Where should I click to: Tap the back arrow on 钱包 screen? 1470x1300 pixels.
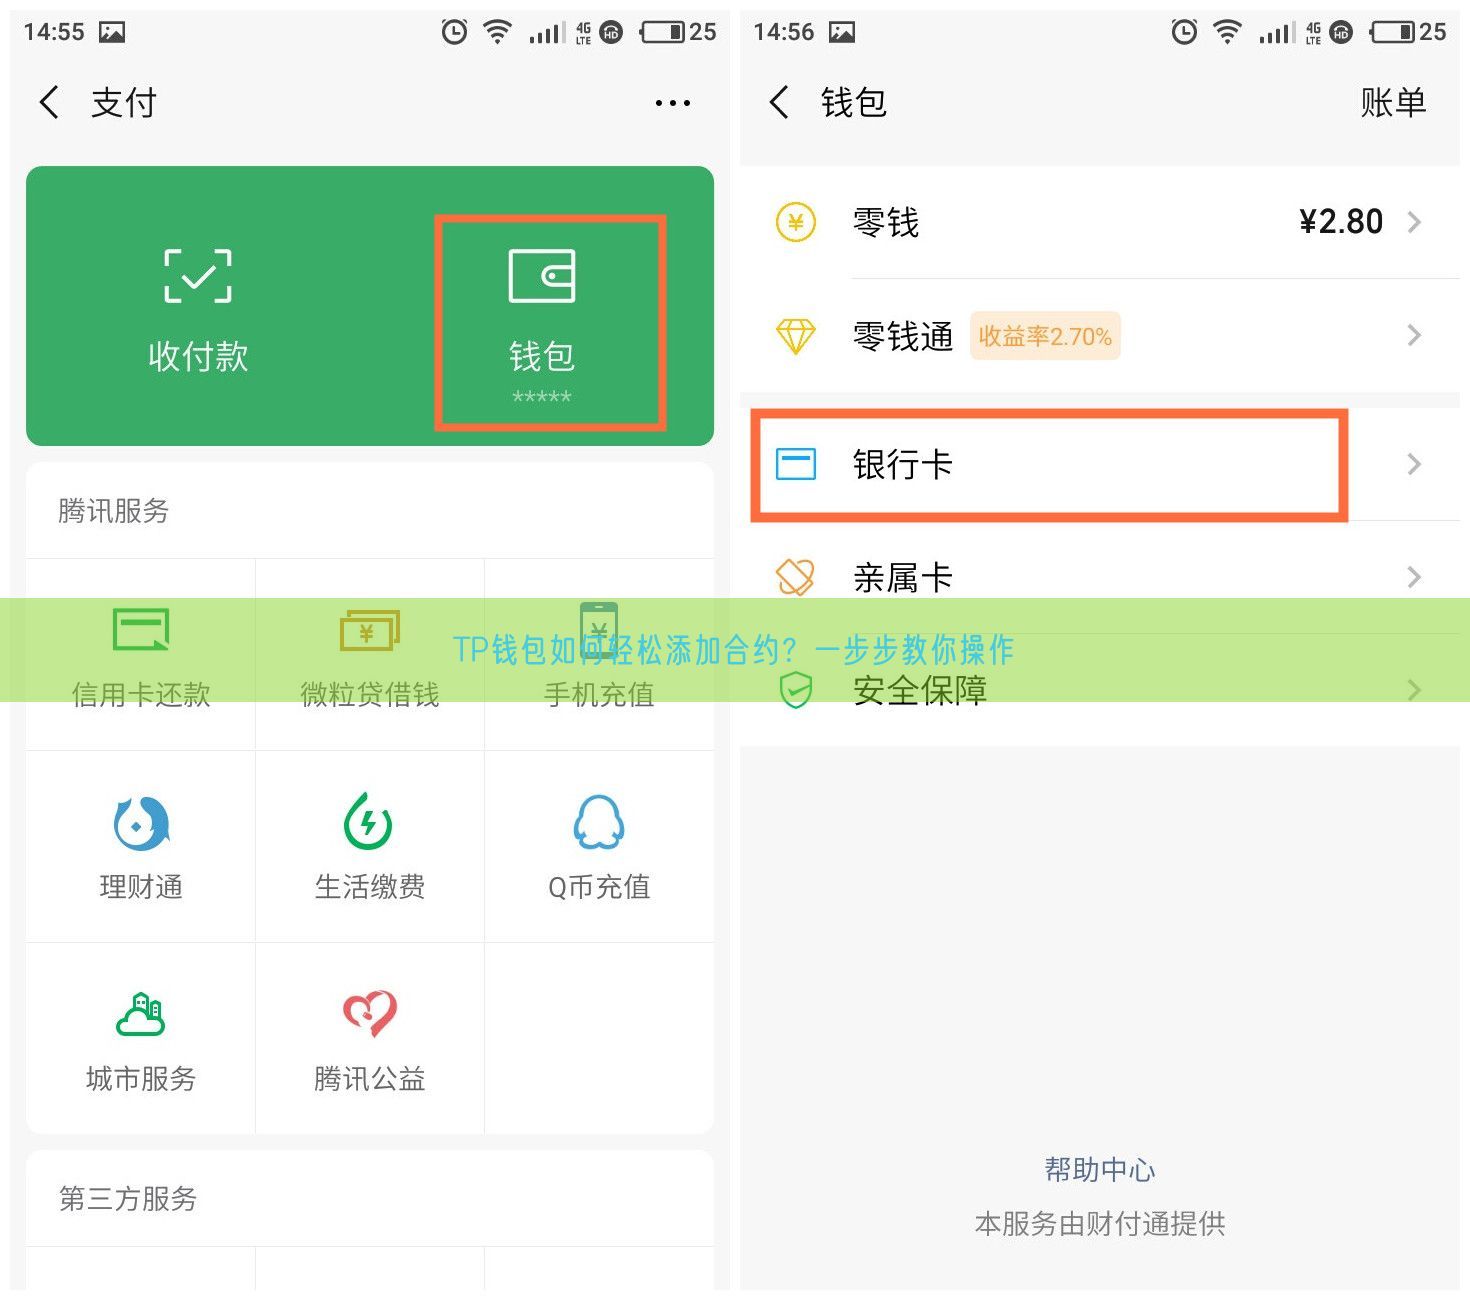click(779, 102)
